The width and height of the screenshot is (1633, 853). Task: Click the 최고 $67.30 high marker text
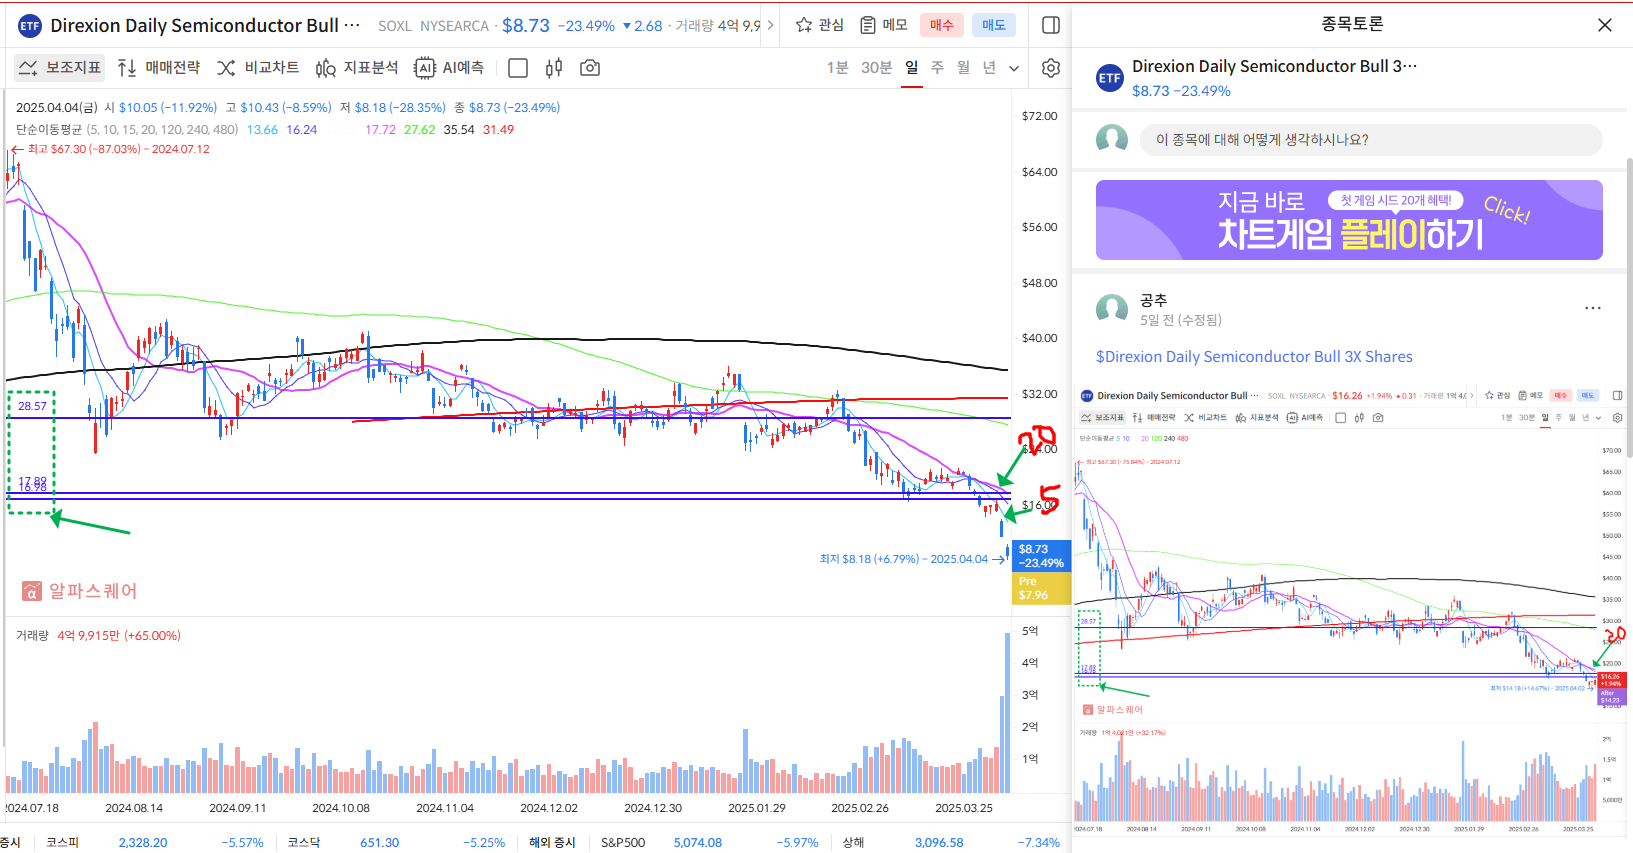point(118,149)
